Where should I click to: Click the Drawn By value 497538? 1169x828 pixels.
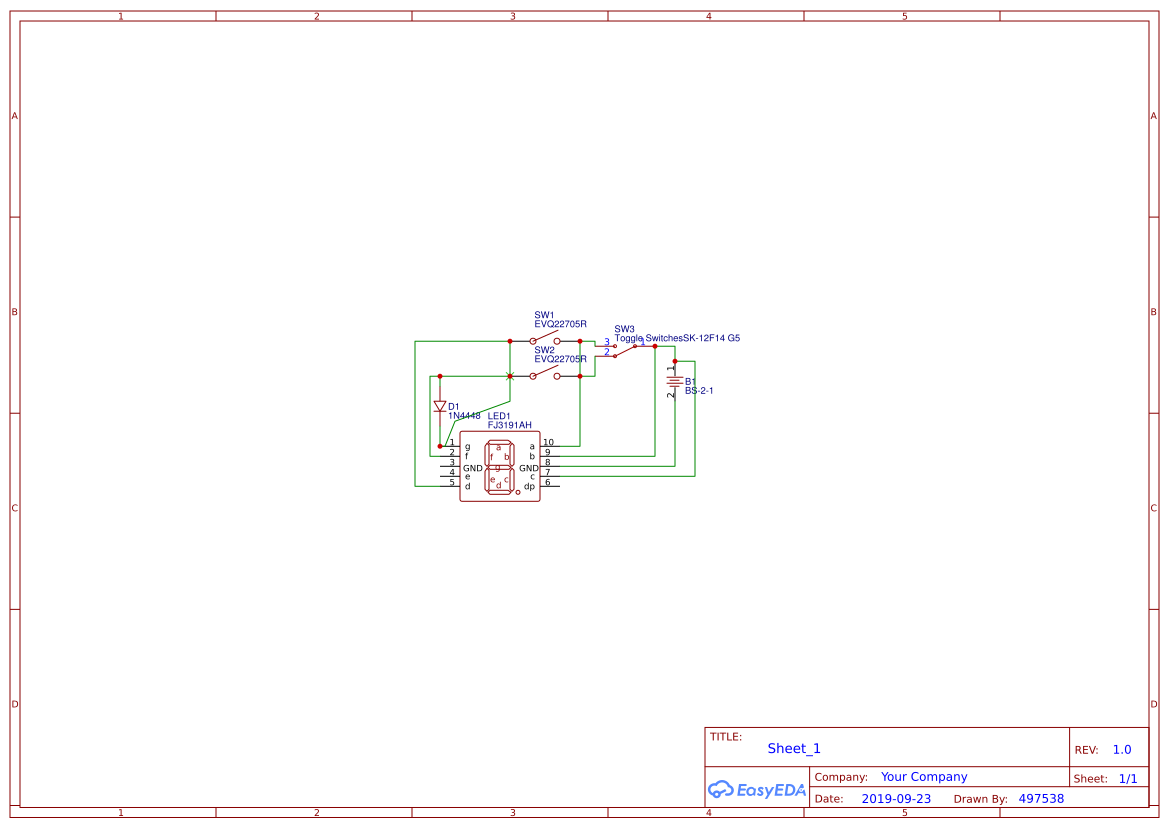pos(1041,798)
